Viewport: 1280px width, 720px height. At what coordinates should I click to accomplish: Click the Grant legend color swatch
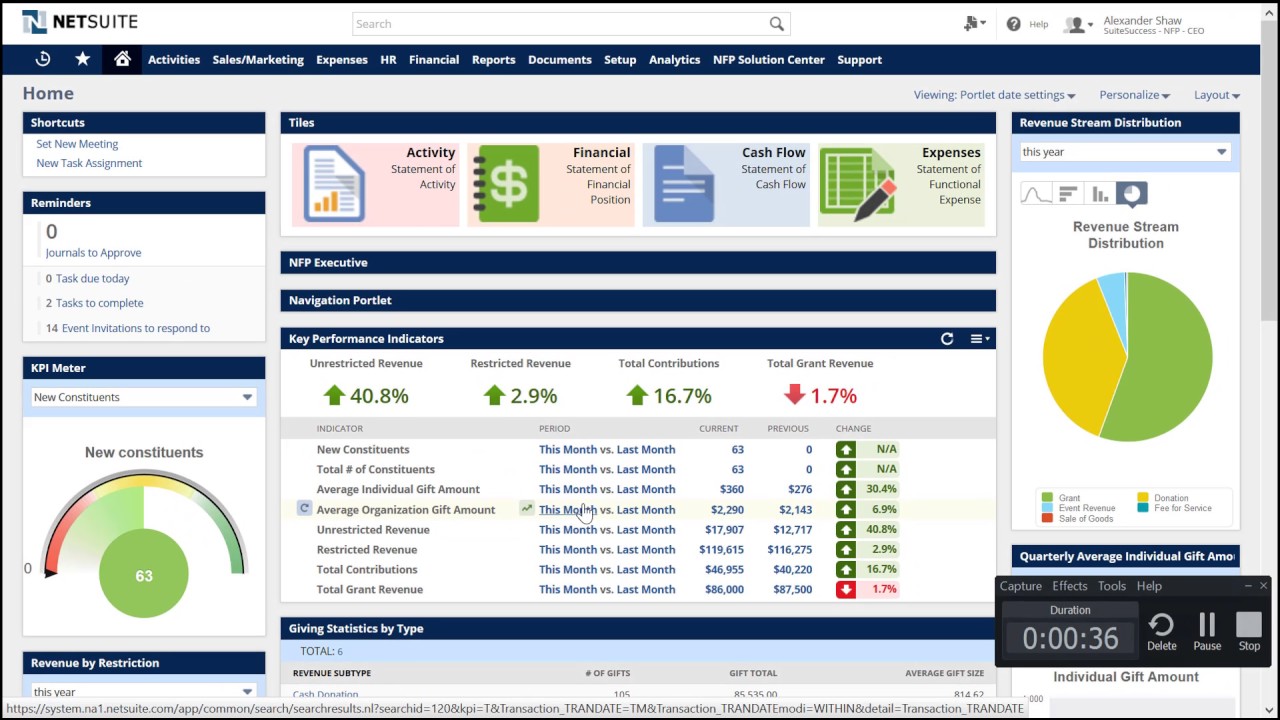tap(1047, 497)
